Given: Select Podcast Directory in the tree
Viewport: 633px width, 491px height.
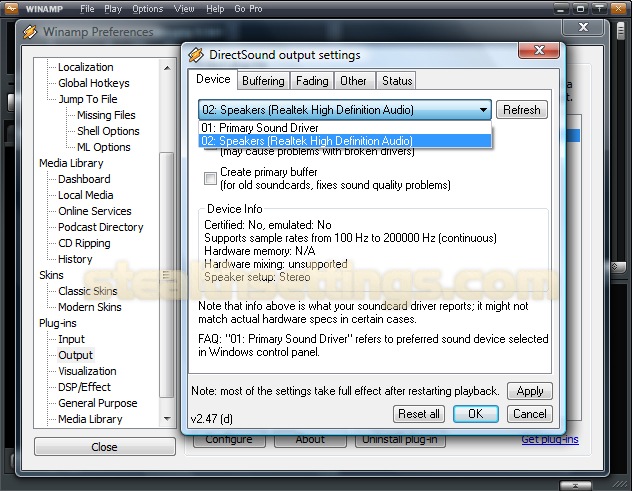Looking at the screenshot, I should [x=101, y=227].
